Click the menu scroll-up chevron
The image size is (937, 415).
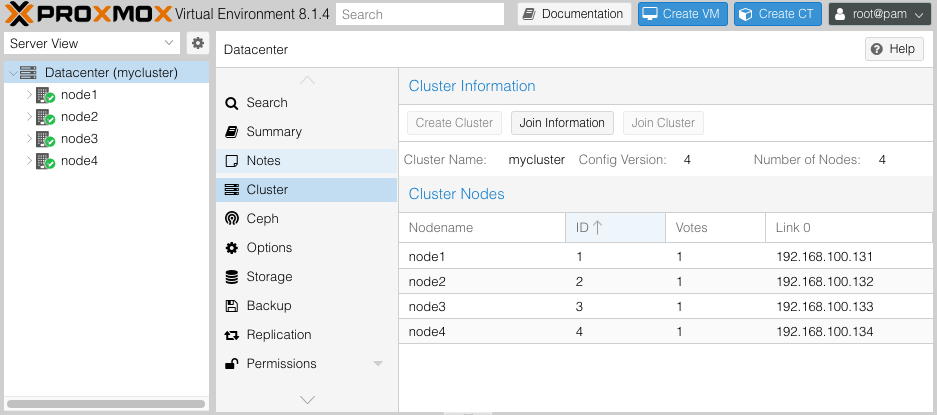[x=307, y=80]
